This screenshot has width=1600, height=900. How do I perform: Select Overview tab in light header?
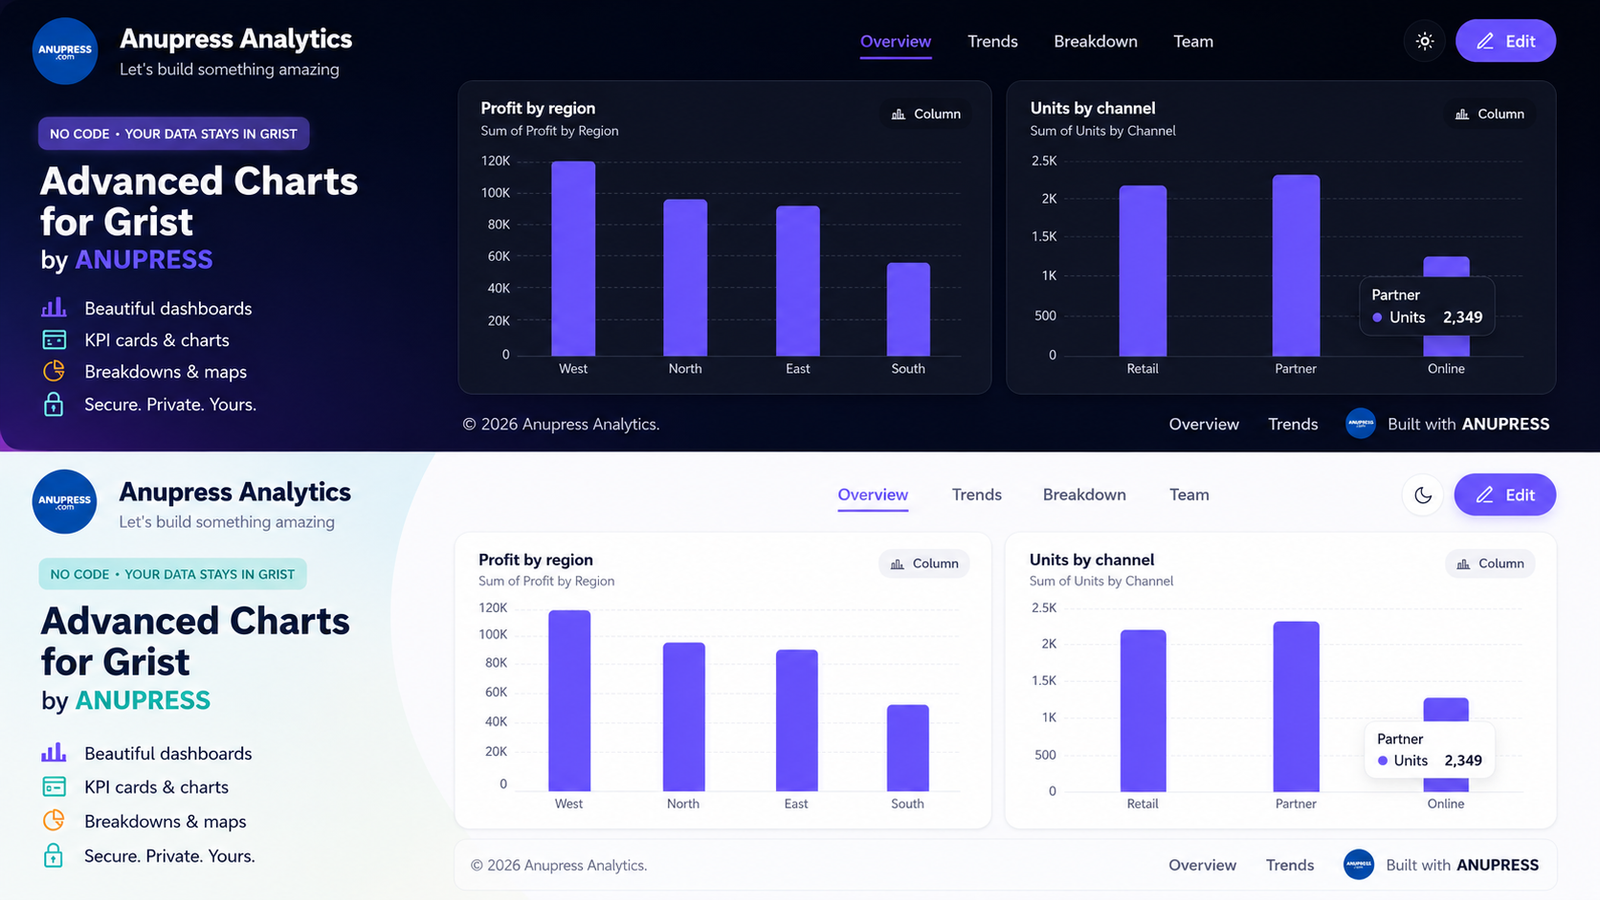point(873,495)
